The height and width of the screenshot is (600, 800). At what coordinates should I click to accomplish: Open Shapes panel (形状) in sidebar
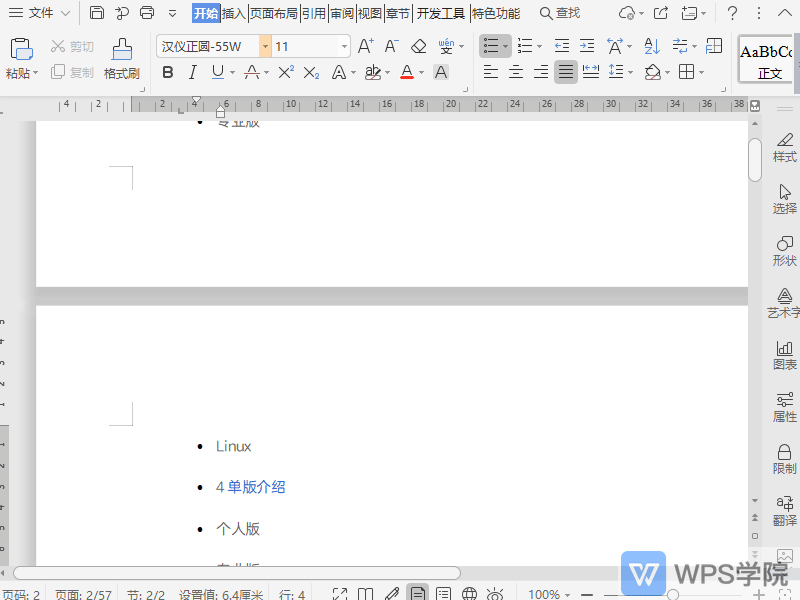[784, 251]
